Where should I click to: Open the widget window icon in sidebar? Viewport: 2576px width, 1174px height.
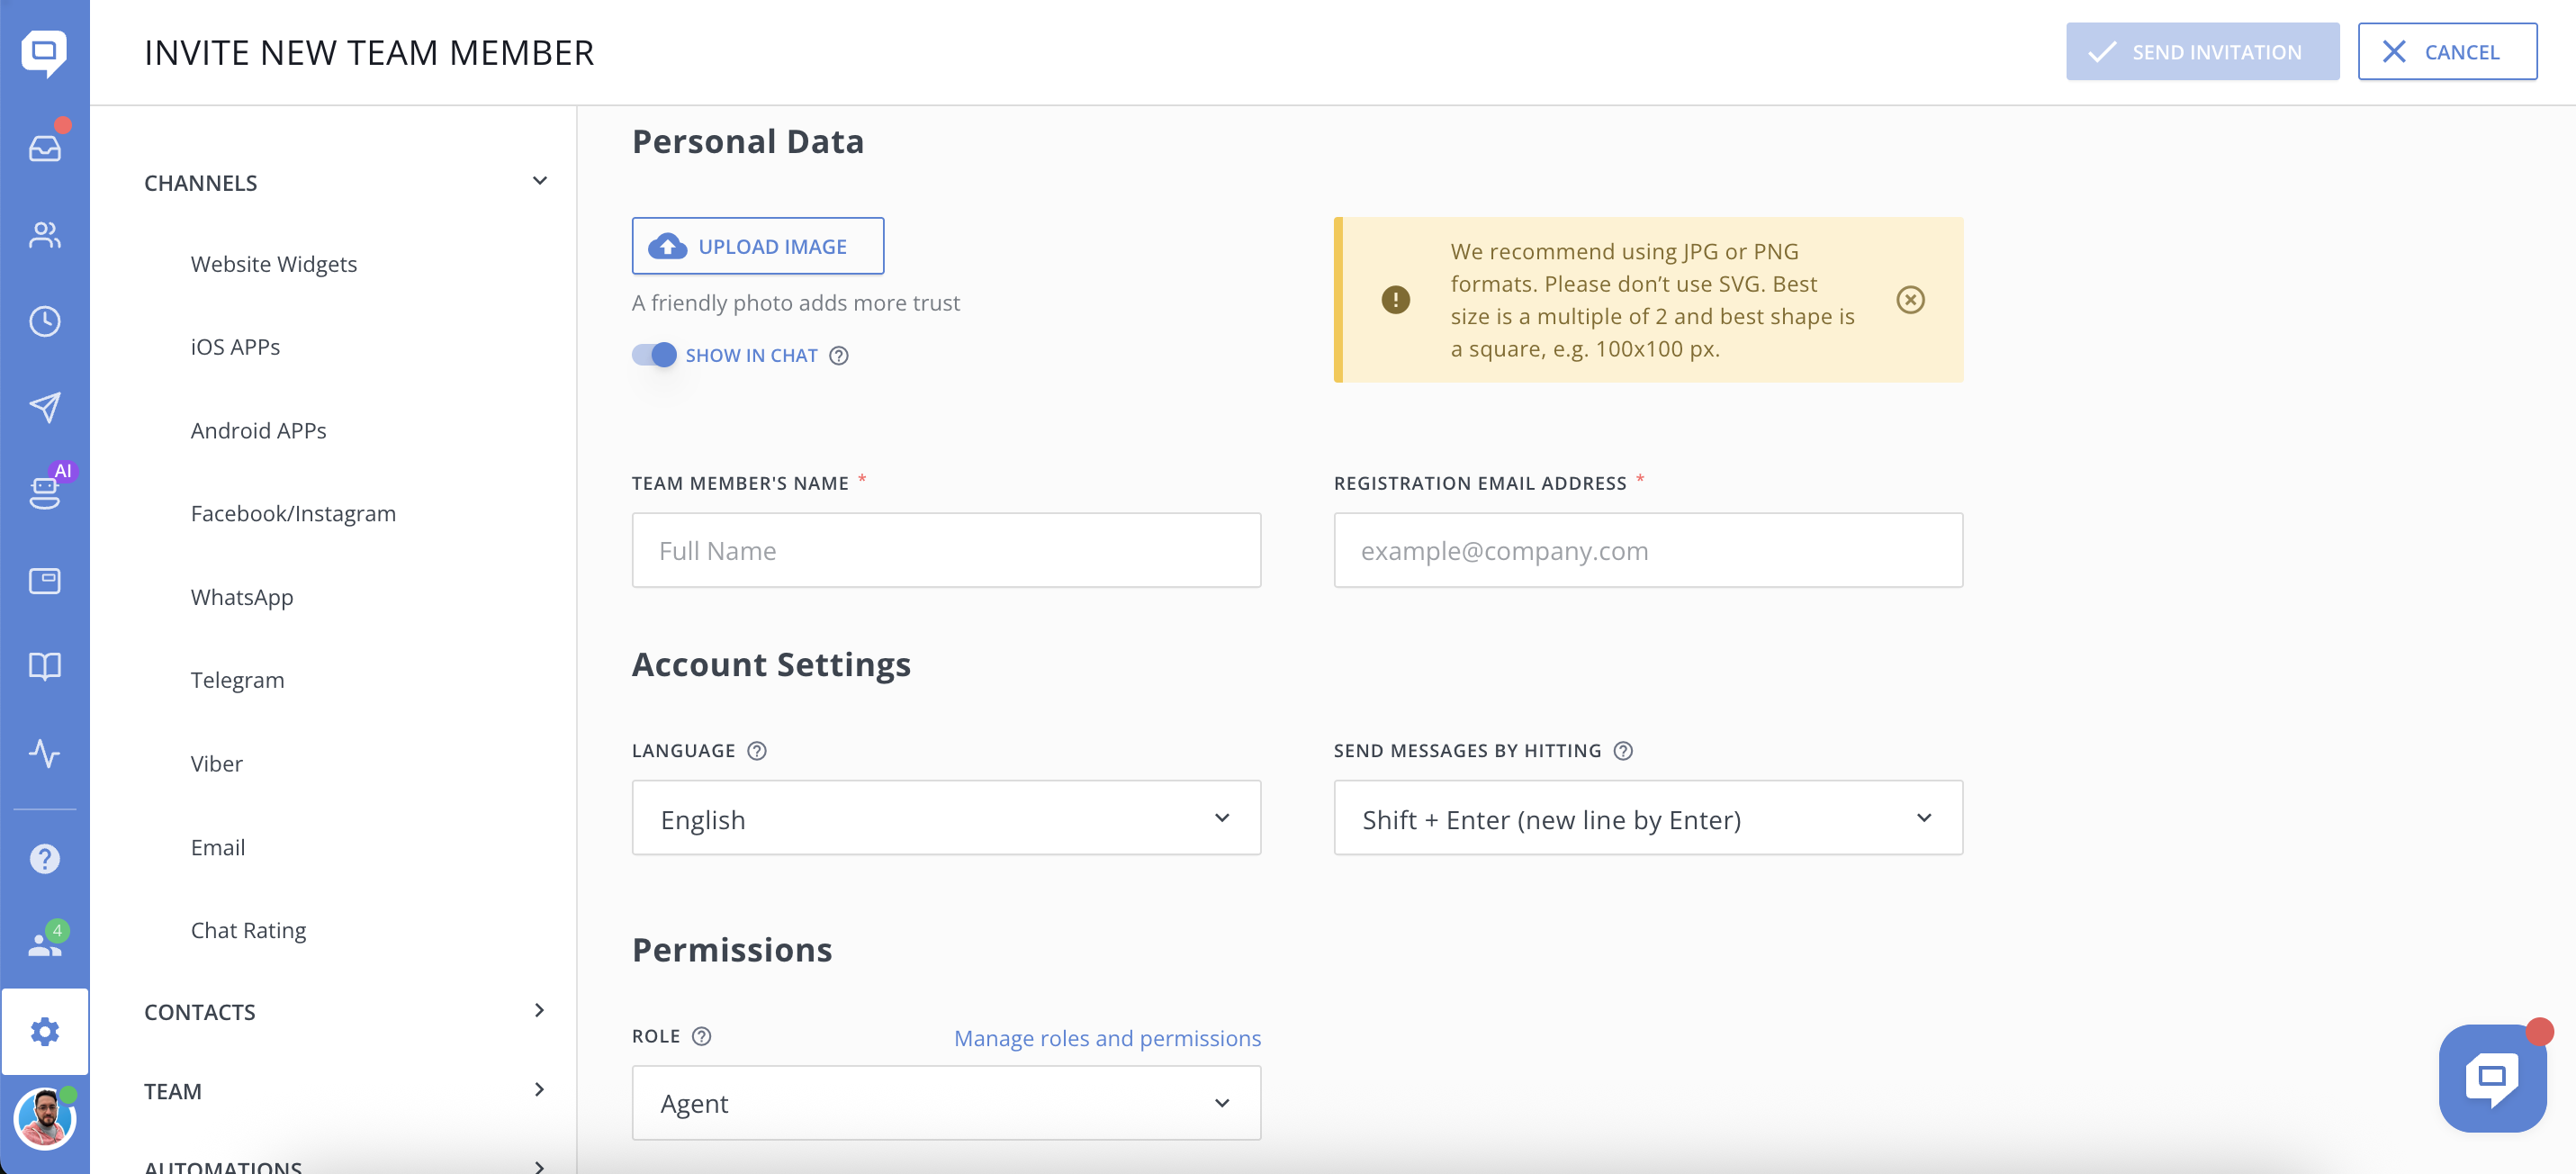pyautogui.click(x=44, y=581)
